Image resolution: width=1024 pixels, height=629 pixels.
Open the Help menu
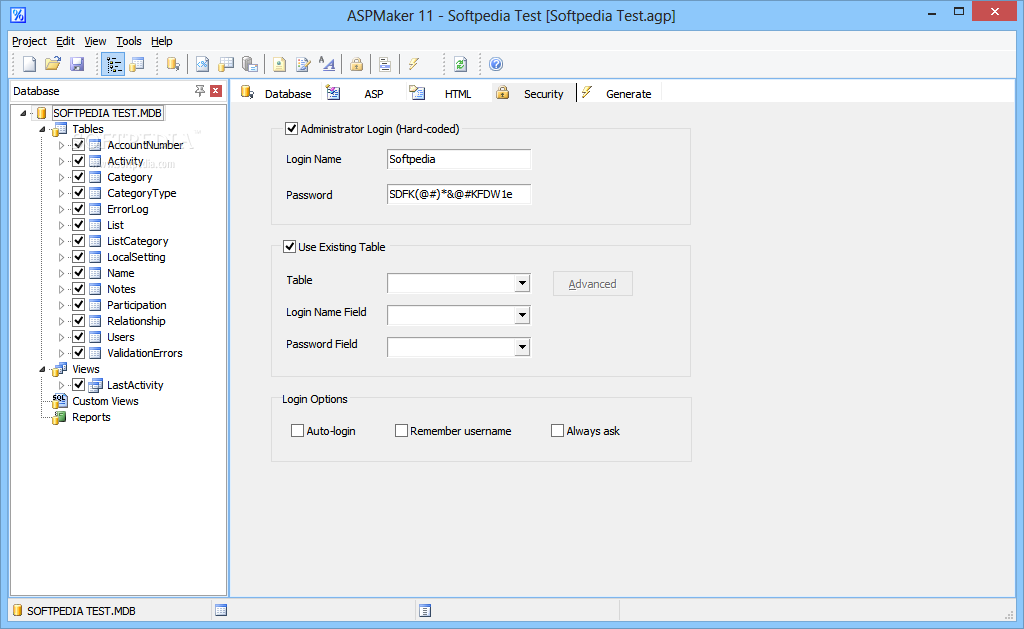tap(162, 41)
